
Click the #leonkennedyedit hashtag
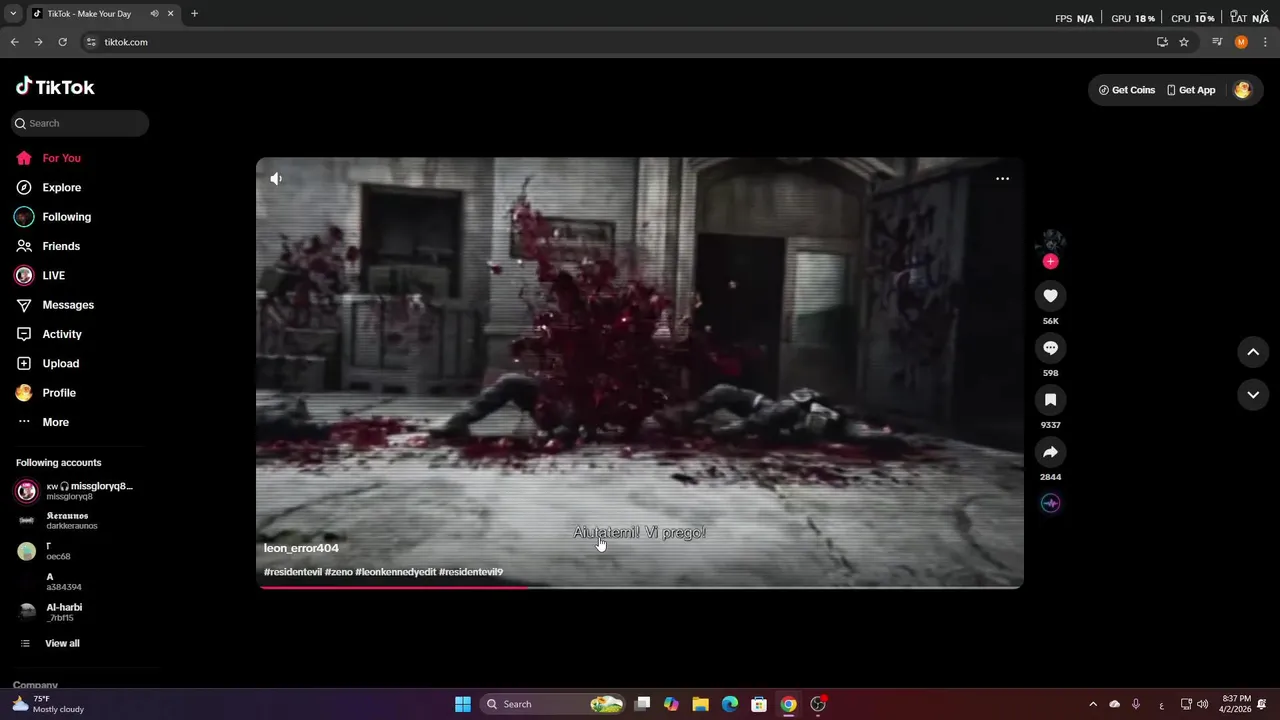(x=396, y=572)
